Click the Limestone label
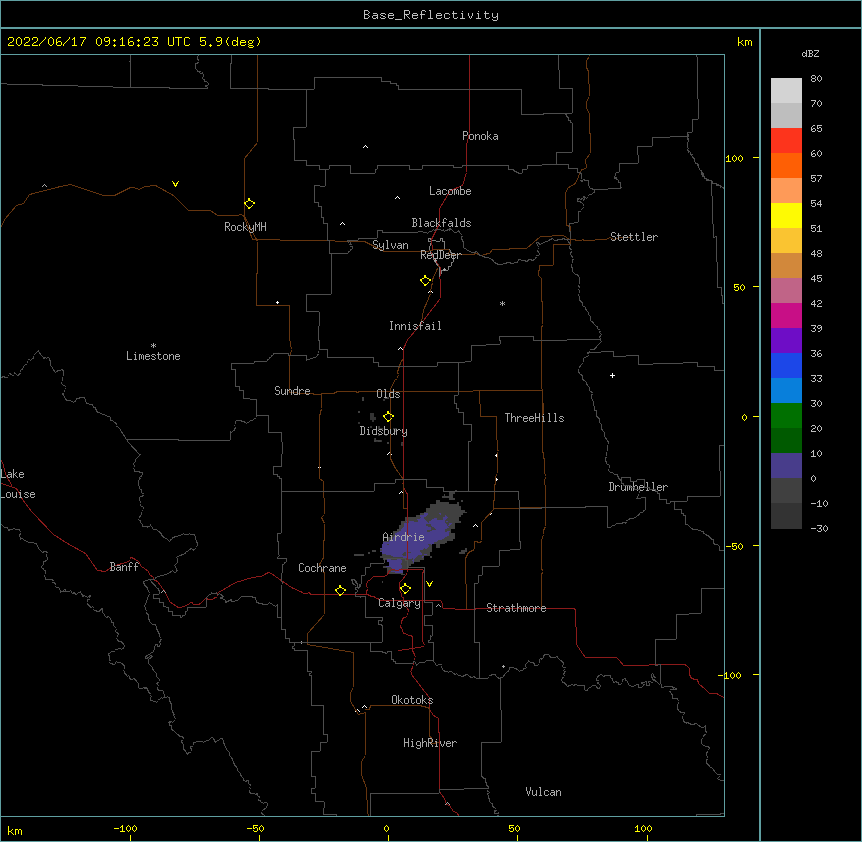The height and width of the screenshot is (842, 862). tap(153, 356)
